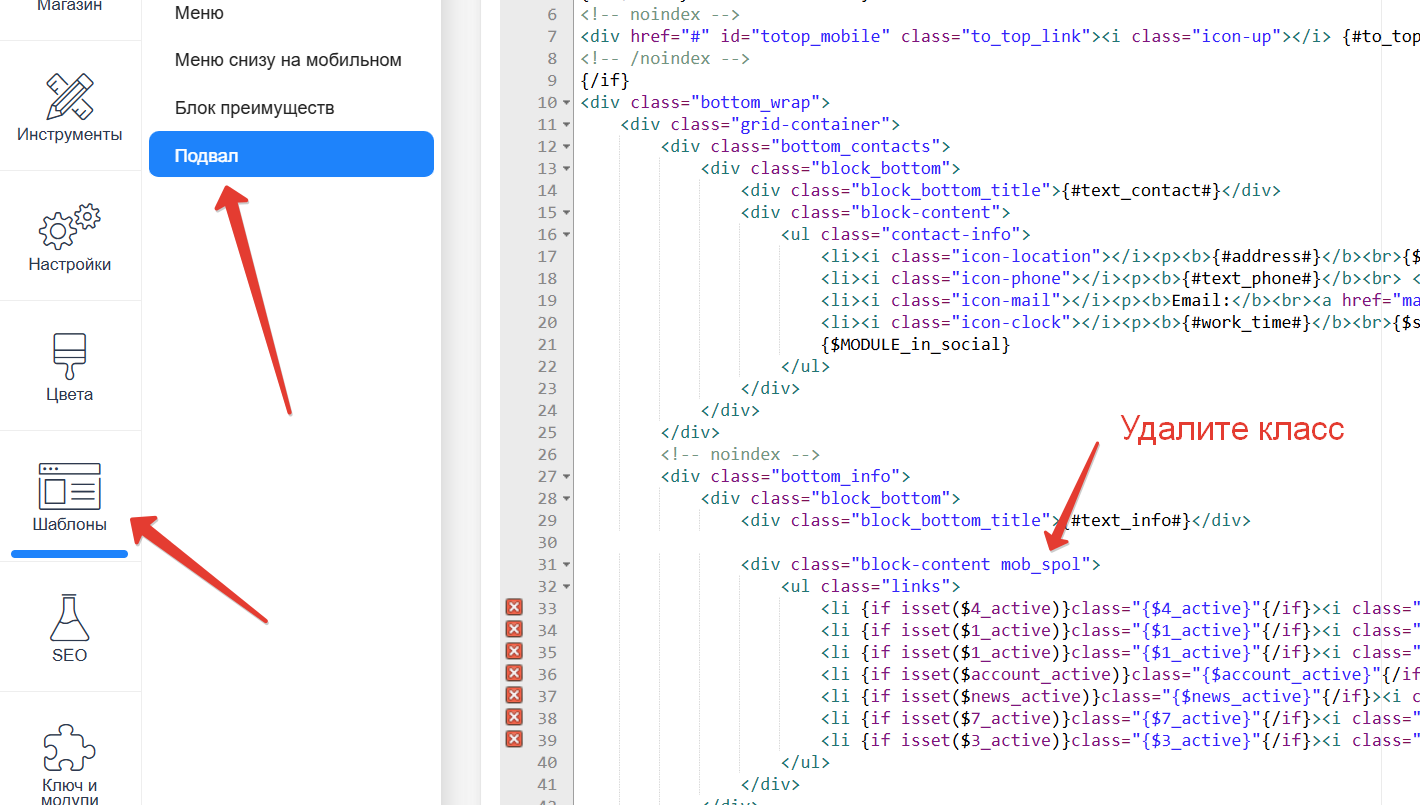This screenshot has height=805, width=1420.
Task: Open the Настройки gears icon
Action: (x=70, y=227)
